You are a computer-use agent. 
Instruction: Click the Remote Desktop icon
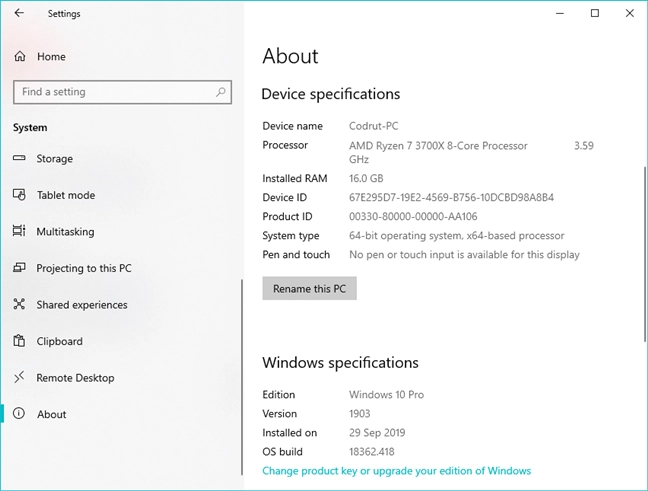(19, 377)
